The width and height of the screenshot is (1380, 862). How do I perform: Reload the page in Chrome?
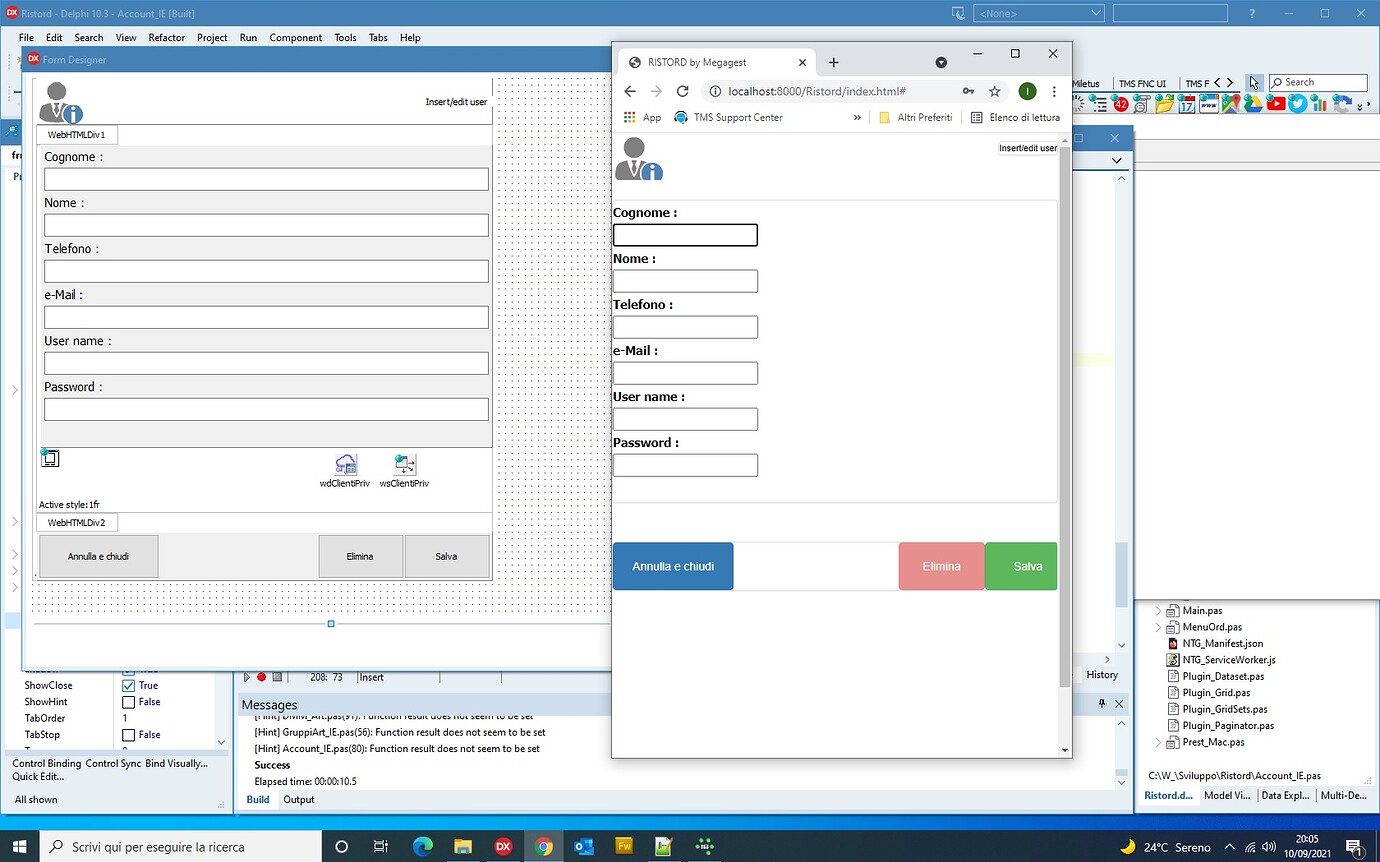coord(682,91)
